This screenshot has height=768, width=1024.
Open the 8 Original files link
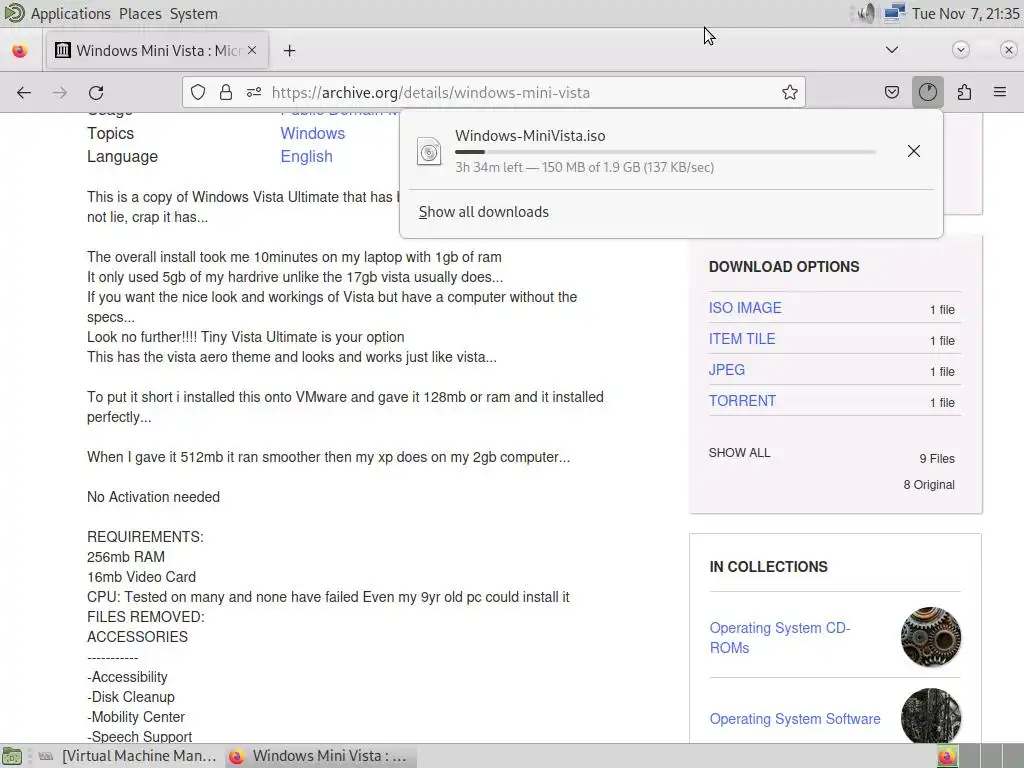coord(929,485)
